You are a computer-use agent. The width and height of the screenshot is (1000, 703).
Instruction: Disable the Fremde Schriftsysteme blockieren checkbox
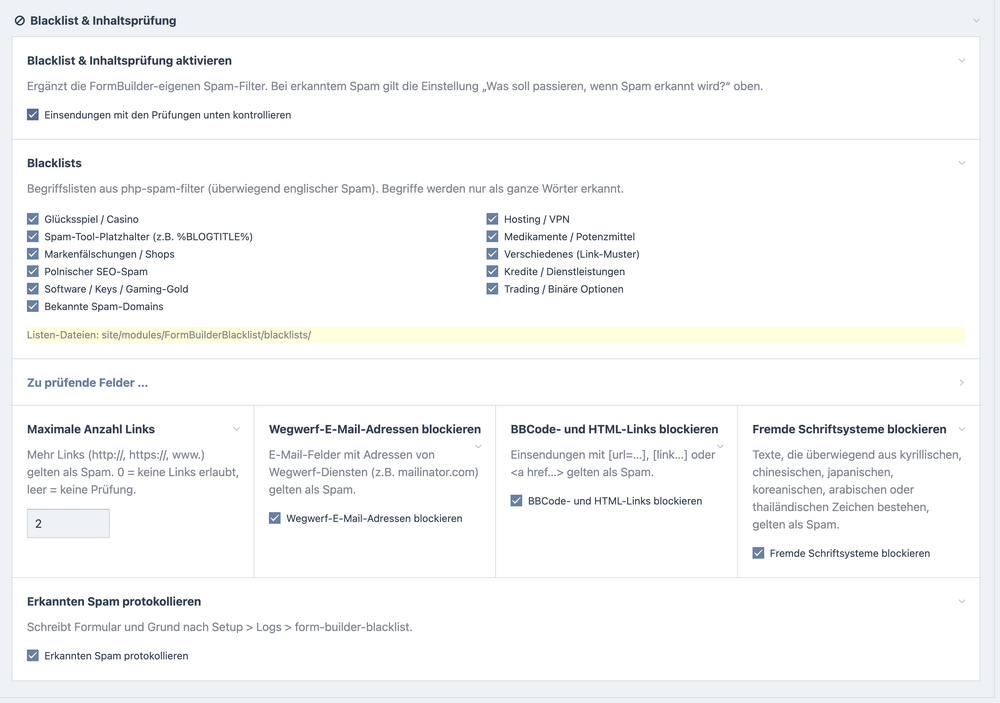(x=758, y=553)
